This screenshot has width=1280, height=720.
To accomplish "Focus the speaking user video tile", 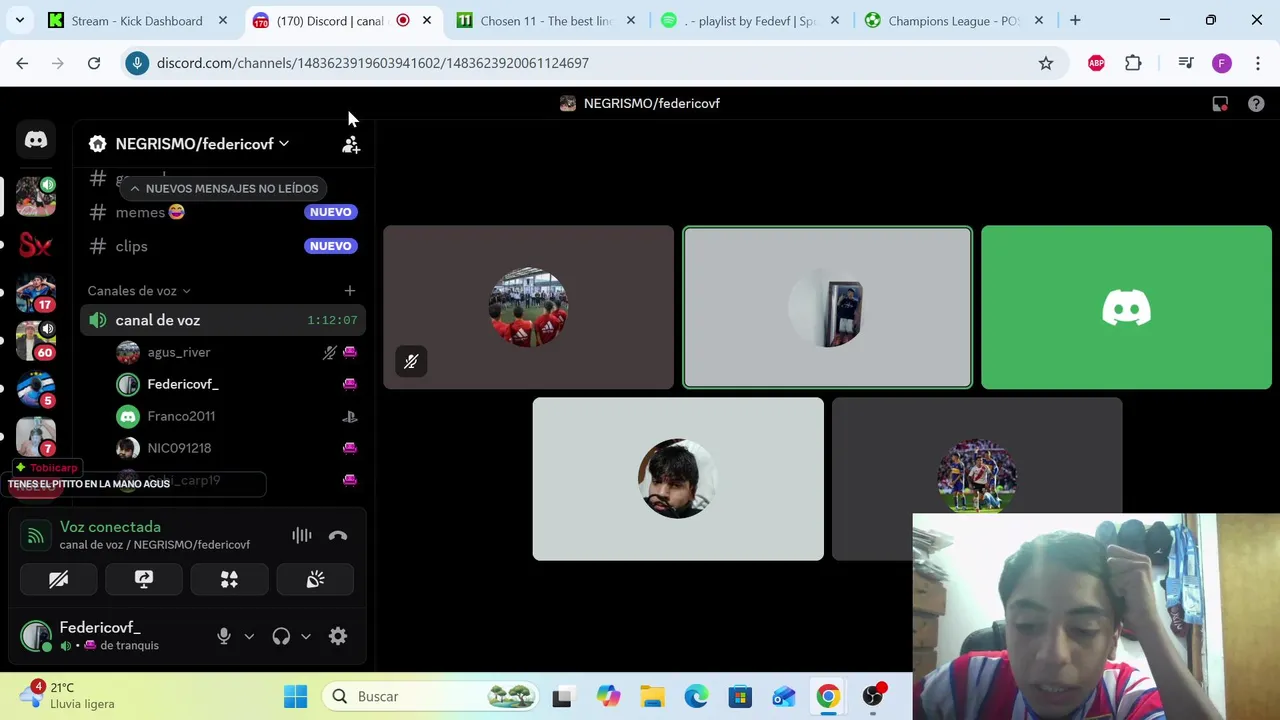I will pos(827,307).
